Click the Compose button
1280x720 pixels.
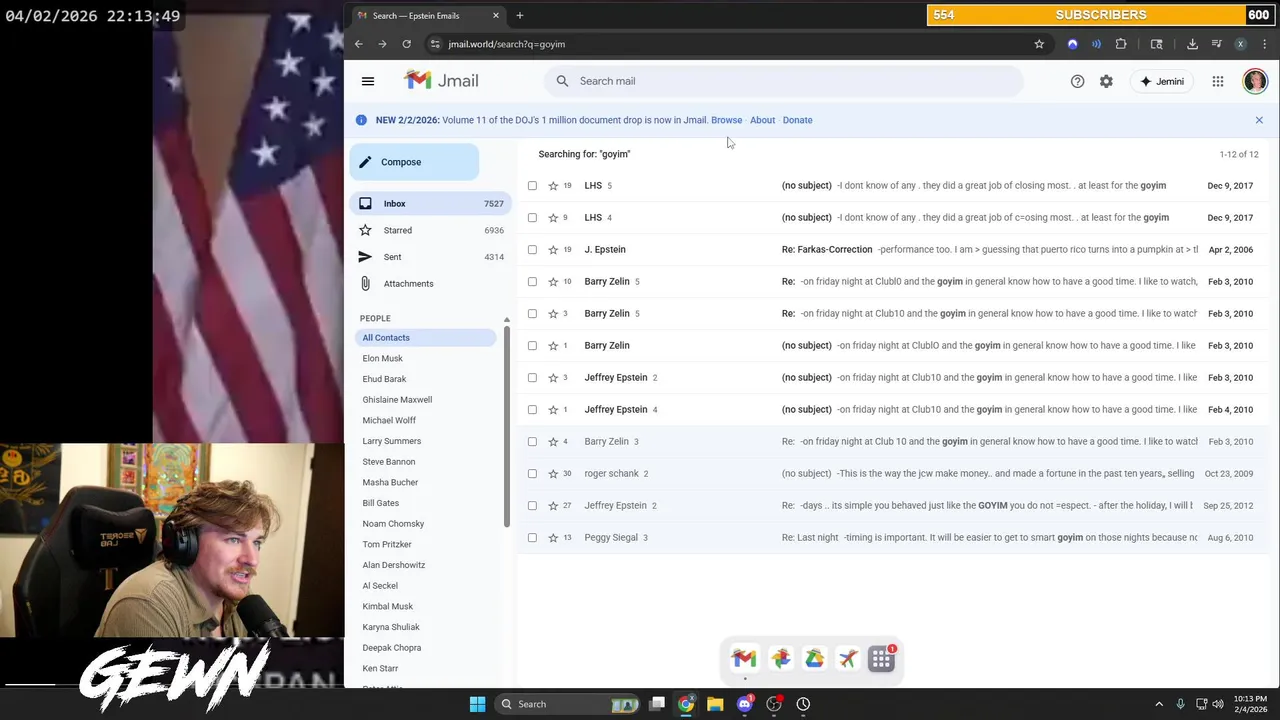[414, 162]
